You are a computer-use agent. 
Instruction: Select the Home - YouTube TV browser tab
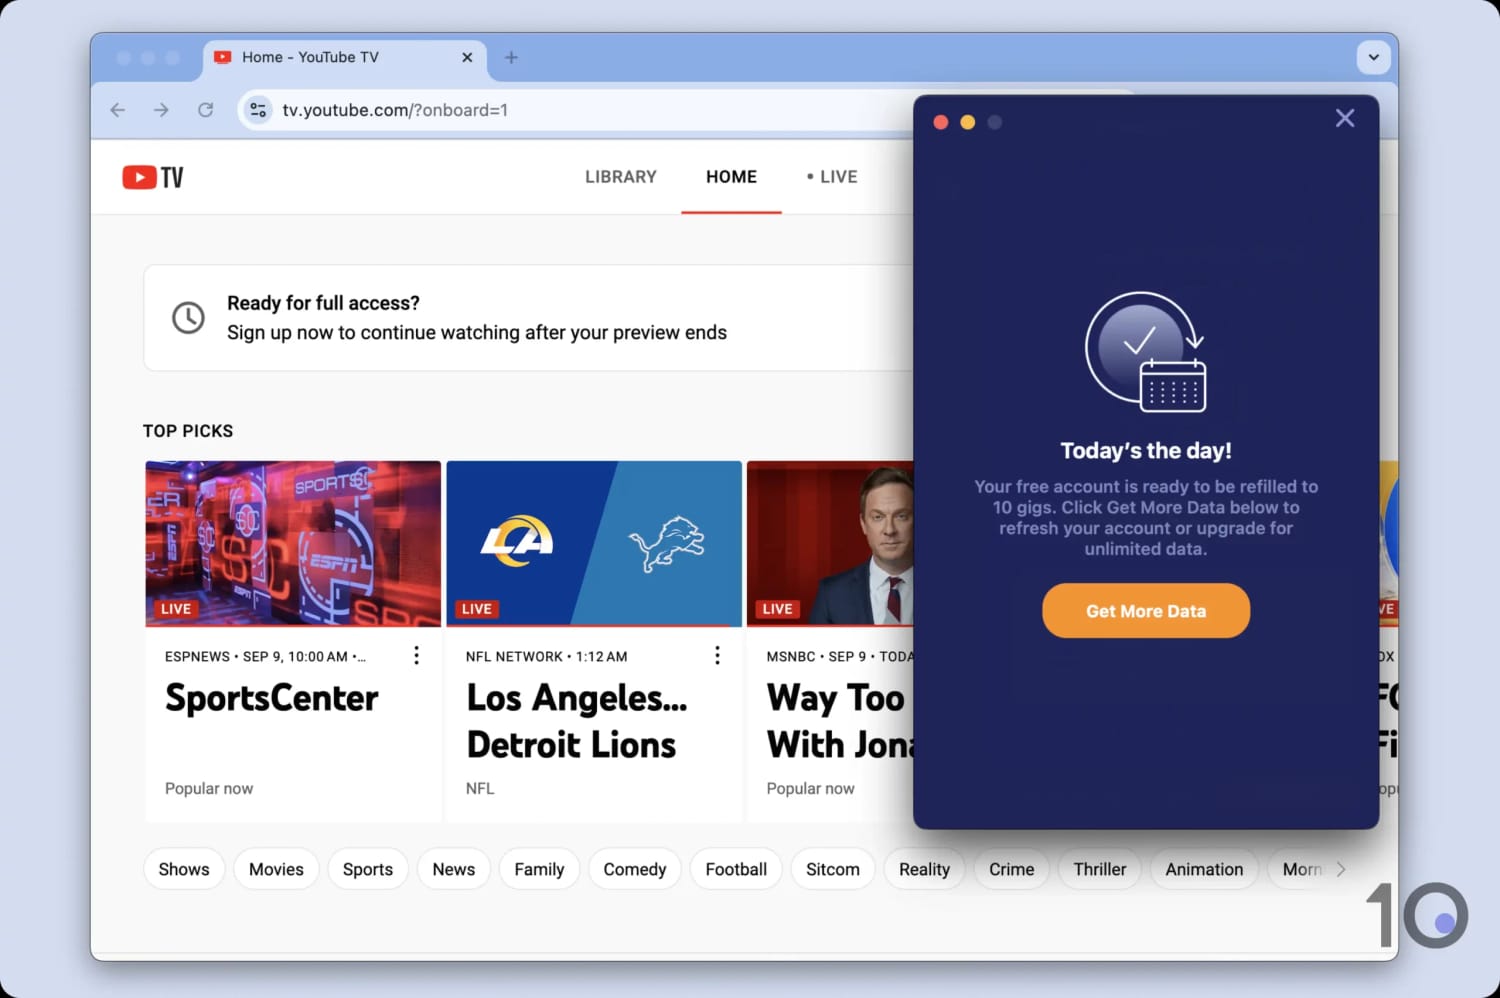(345, 58)
